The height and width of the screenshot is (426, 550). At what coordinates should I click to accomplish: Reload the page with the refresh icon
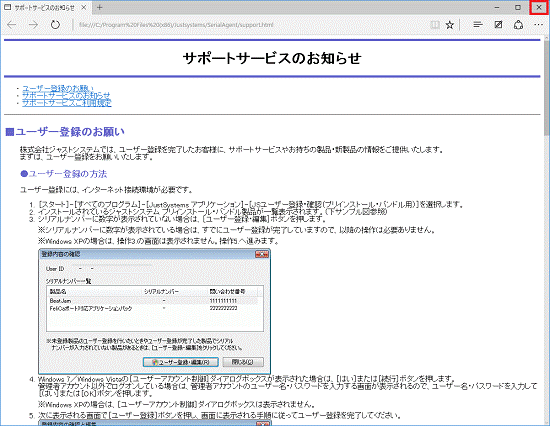[x=55, y=25]
